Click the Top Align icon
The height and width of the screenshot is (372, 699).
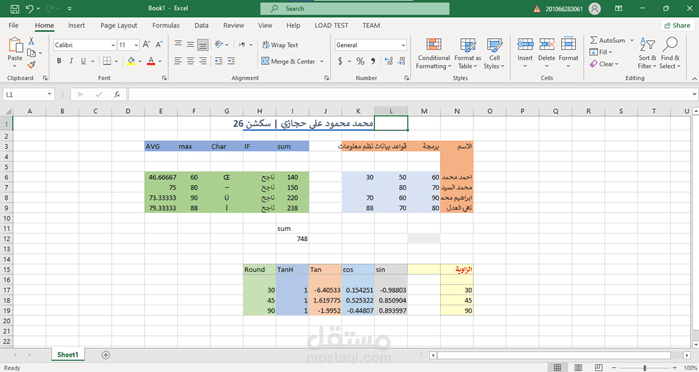[178, 44]
